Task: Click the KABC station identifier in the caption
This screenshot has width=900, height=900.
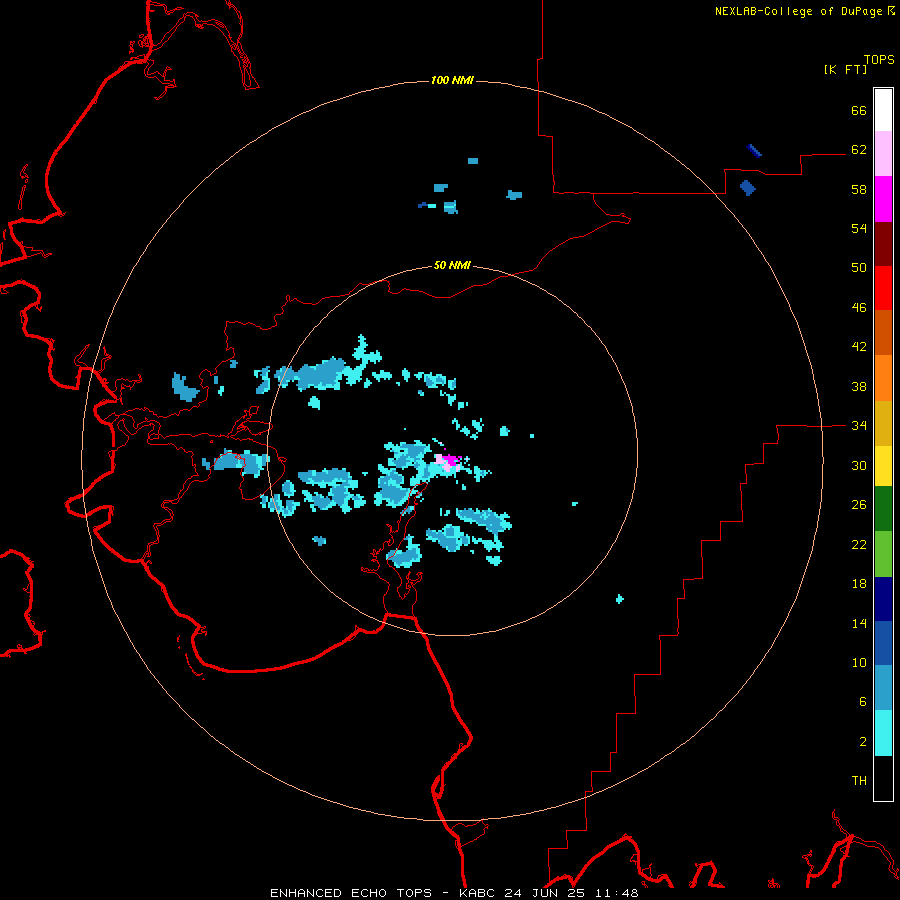Action: [x=479, y=893]
